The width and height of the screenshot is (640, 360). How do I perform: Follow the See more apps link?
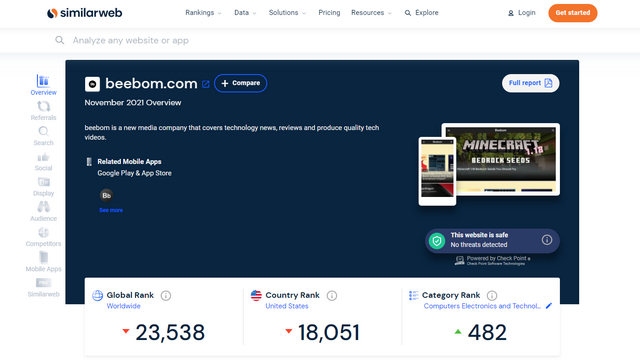coord(111,210)
